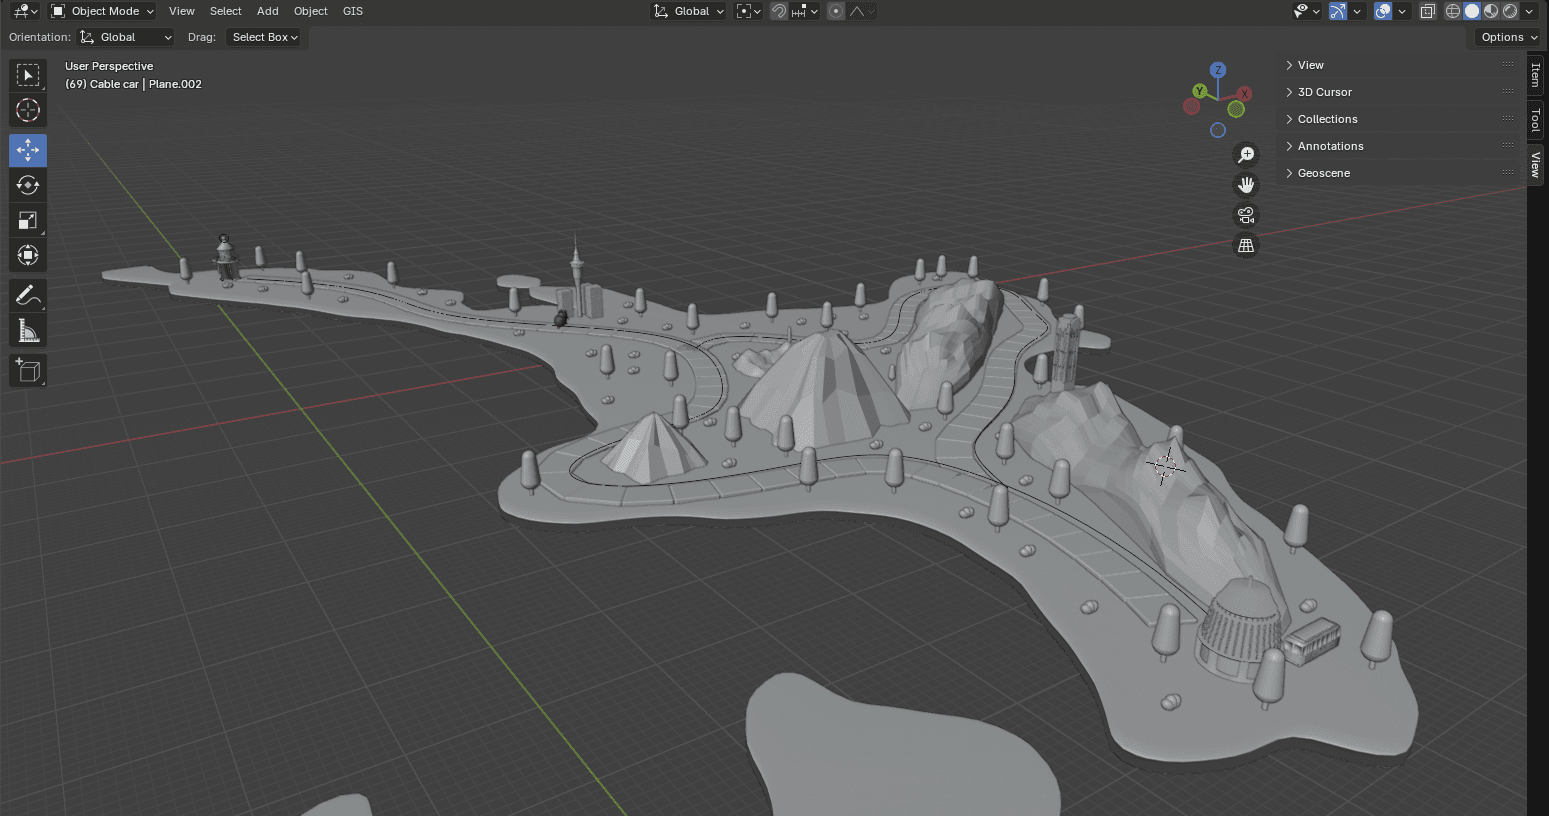Switch to the Item sidebar tab
The image size is (1549, 816).
tap(1536, 75)
